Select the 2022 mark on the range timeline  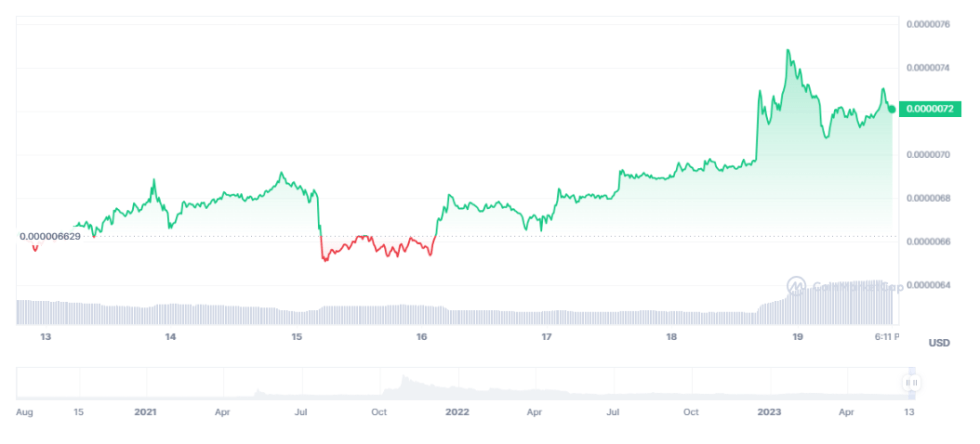[x=457, y=411]
